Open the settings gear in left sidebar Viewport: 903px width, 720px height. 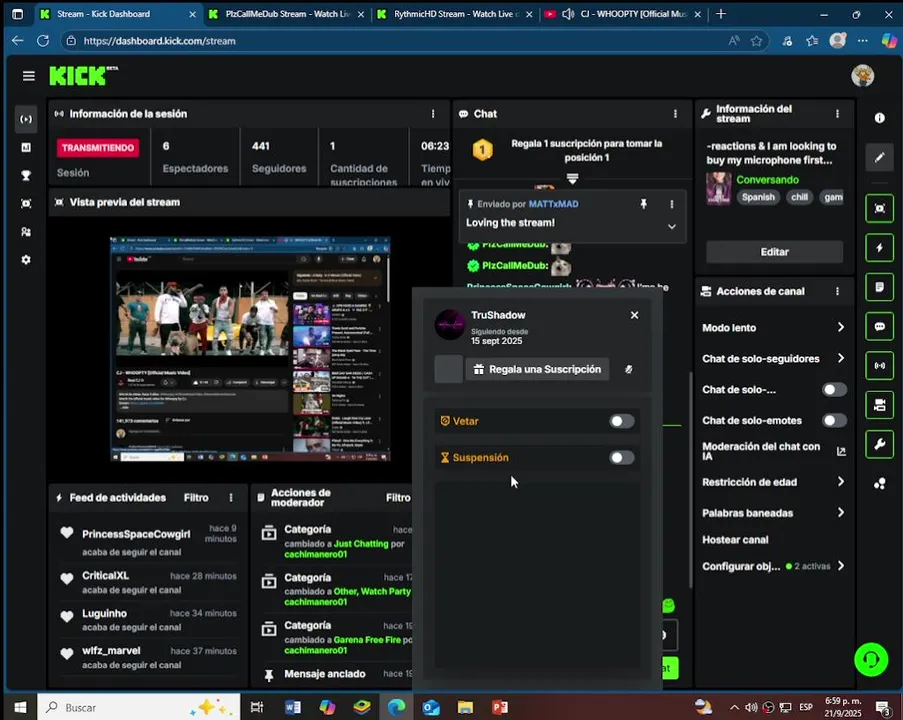[x=26, y=260]
